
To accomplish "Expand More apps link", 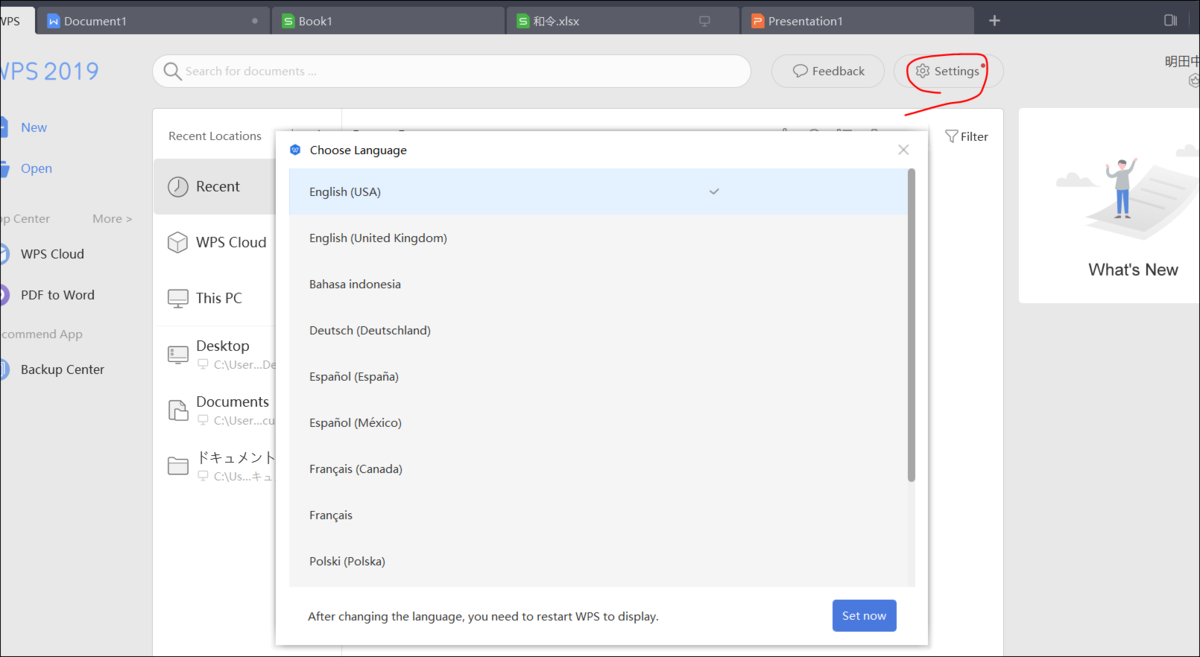I will click(x=112, y=219).
